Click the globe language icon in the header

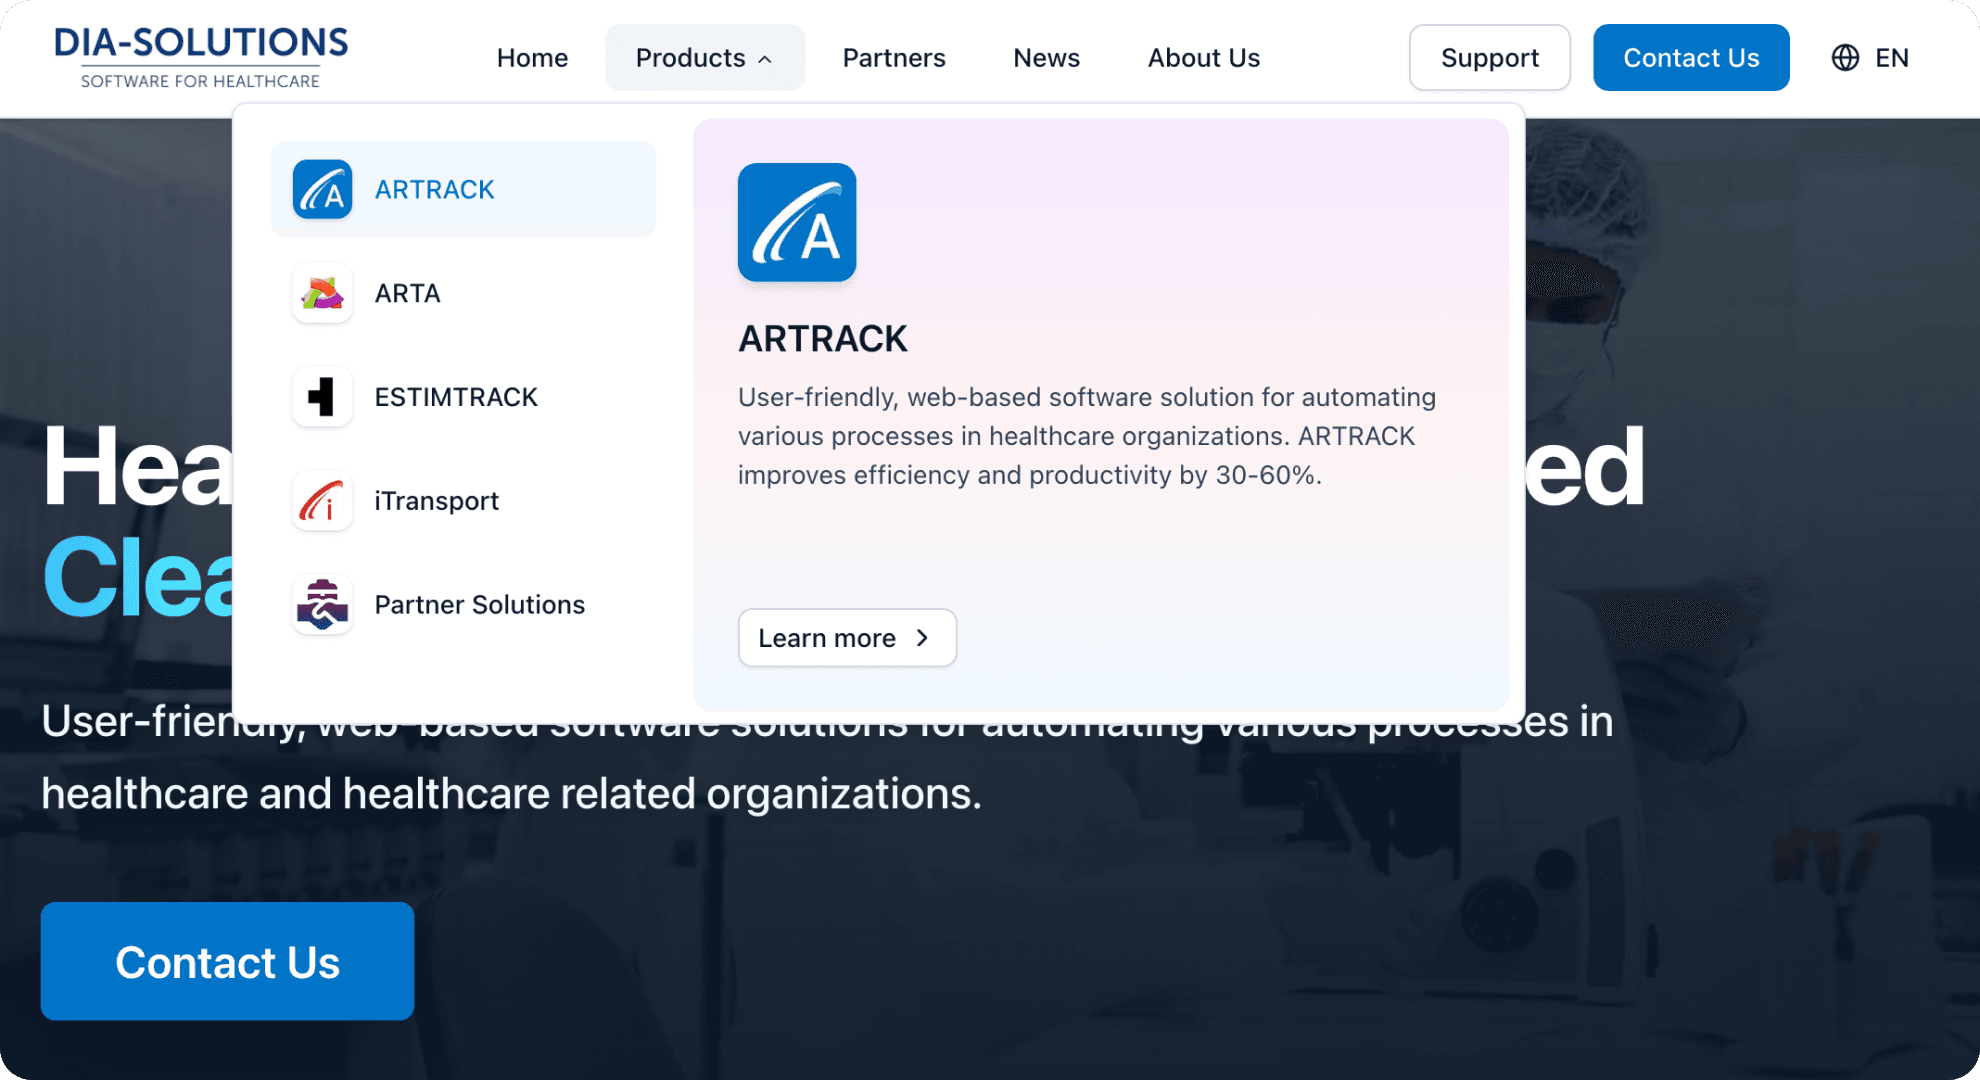click(x=1843, y=57)
